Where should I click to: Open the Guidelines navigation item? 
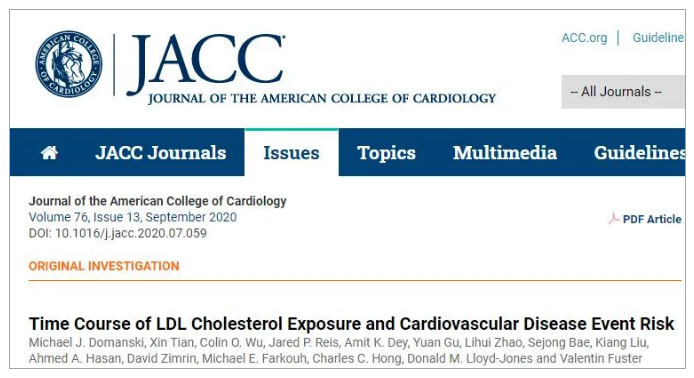click(x=639, y=153)
